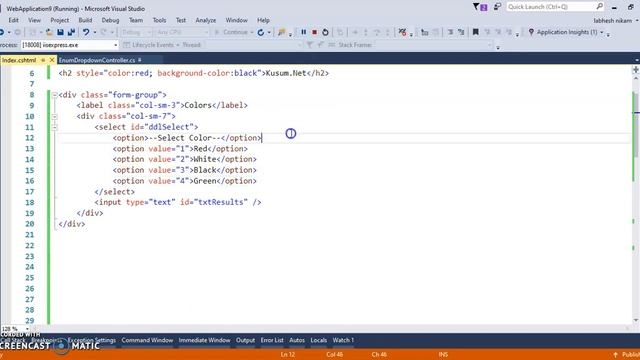This screenshot has width=640, height=360.
Task: Click the browser Refresh icon in the toolbar
Action: (x=260, y=32)
